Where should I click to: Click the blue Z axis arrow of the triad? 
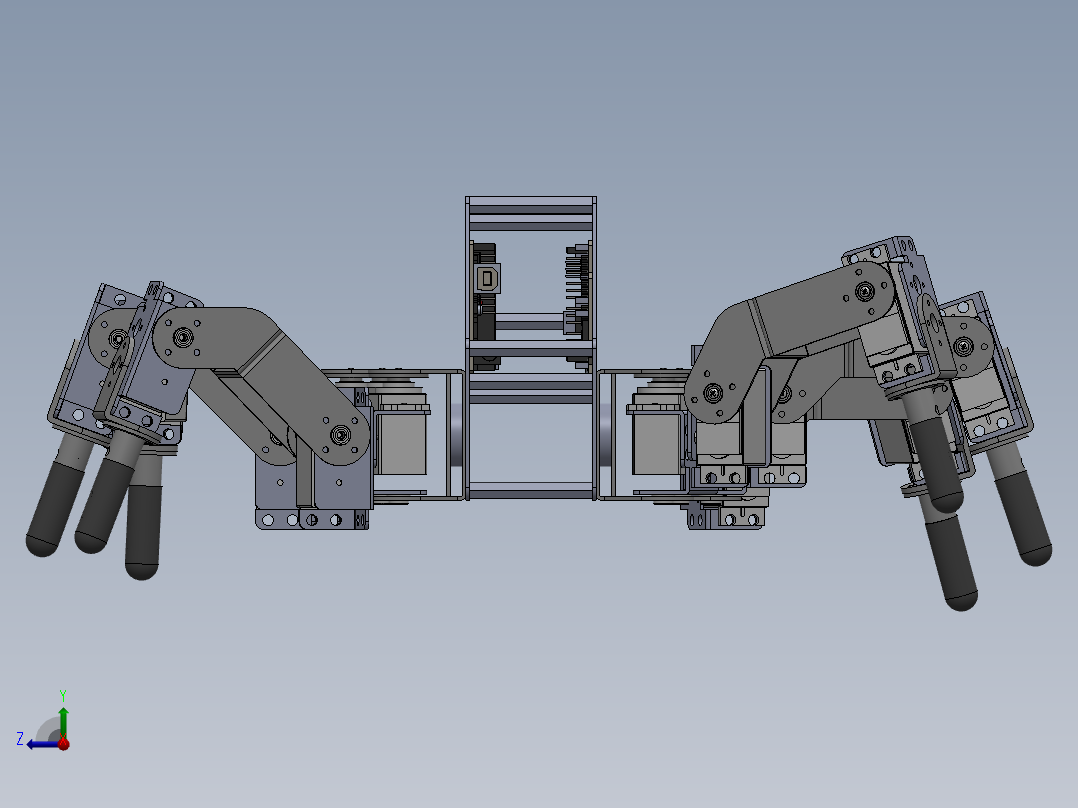tap(43, 744)
